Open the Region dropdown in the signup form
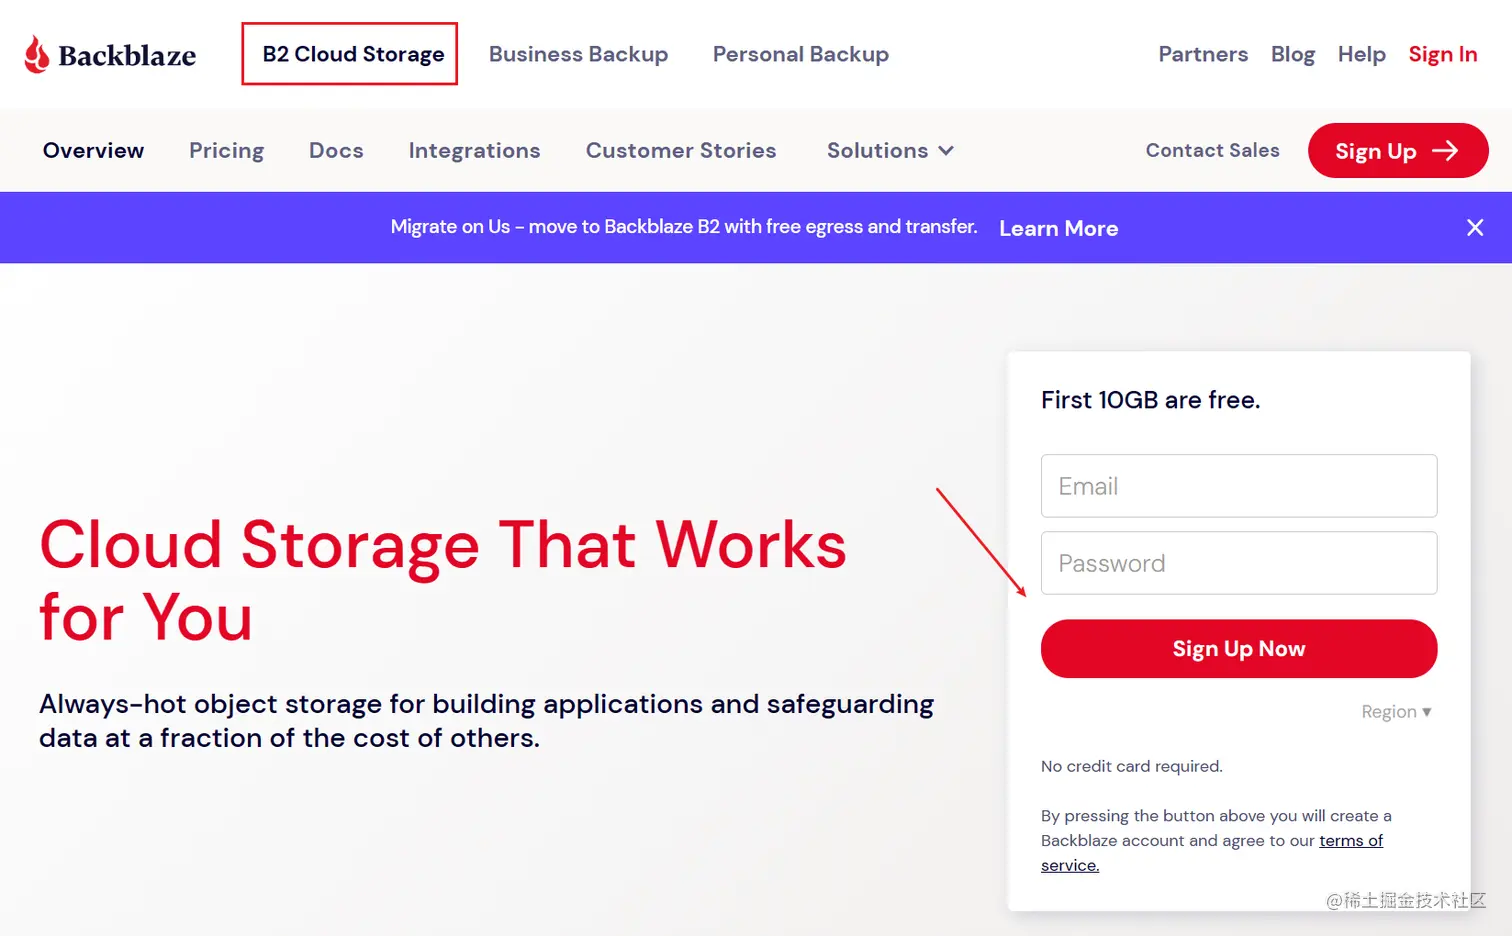 tap(1396, 712)
